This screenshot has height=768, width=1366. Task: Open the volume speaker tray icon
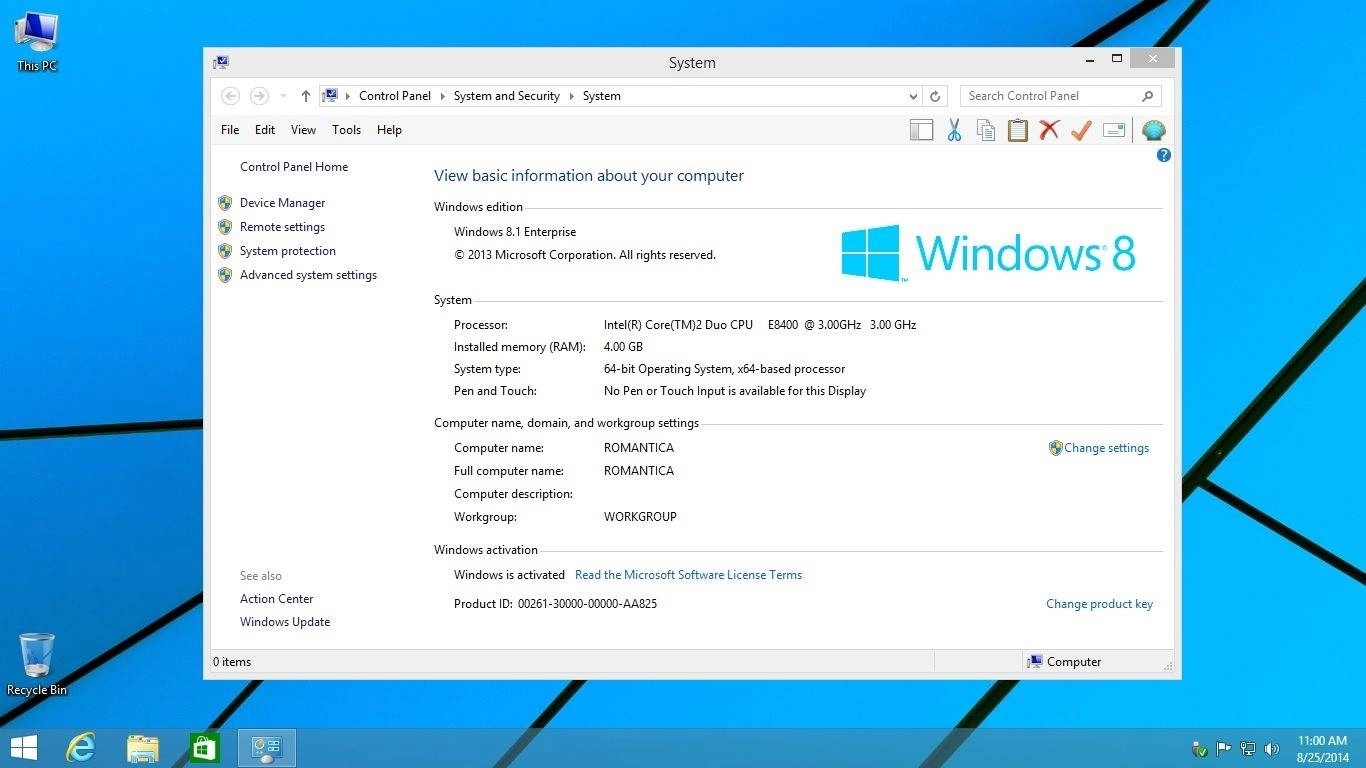[1272, 748]
